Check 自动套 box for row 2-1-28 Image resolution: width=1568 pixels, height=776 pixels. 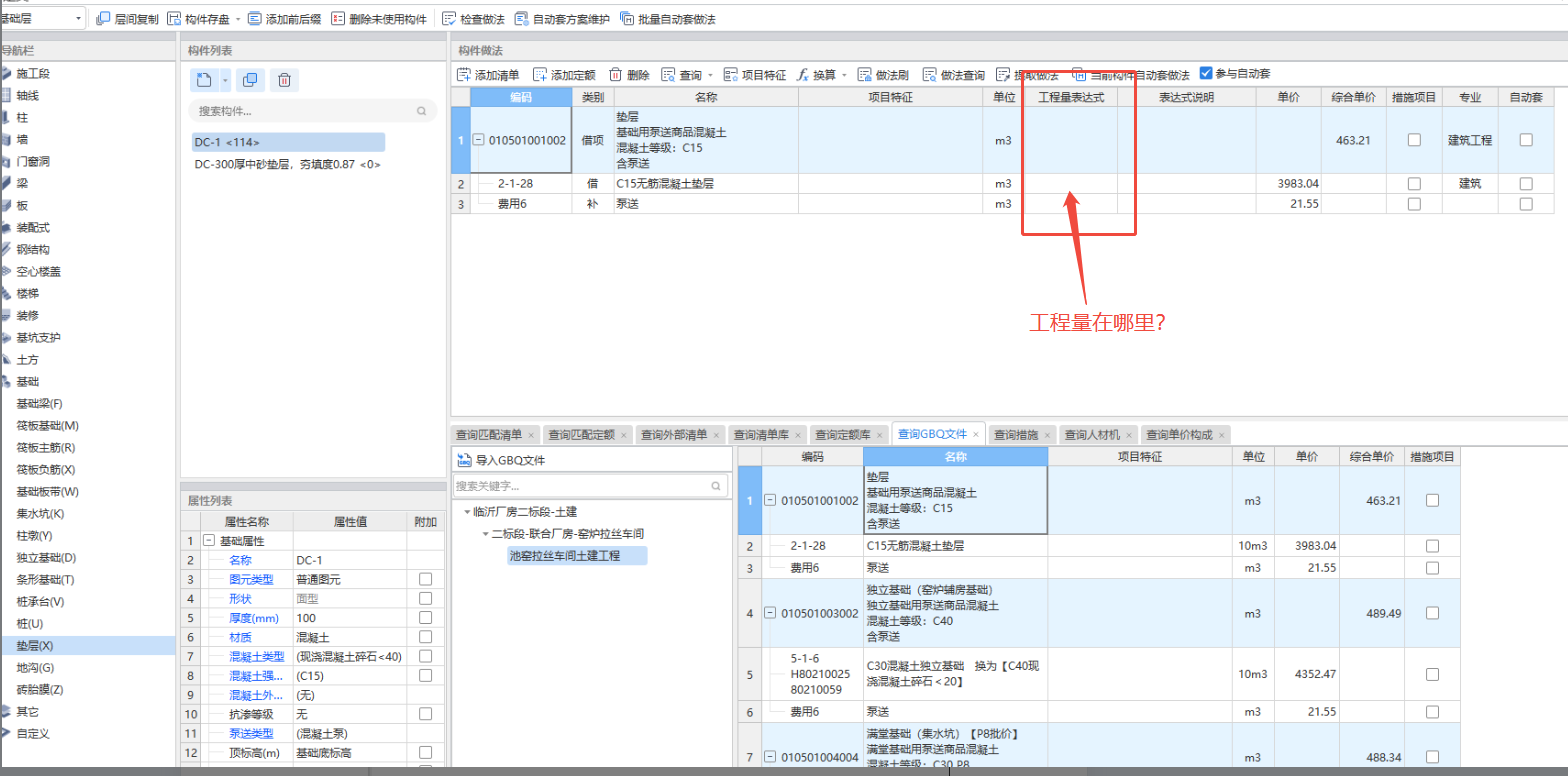point(1526,184)
